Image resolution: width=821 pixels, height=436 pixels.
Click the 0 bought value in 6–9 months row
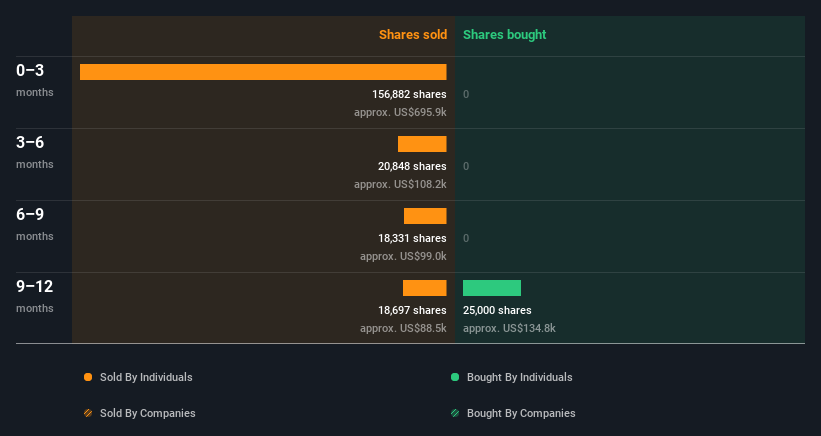pos(466,238)
